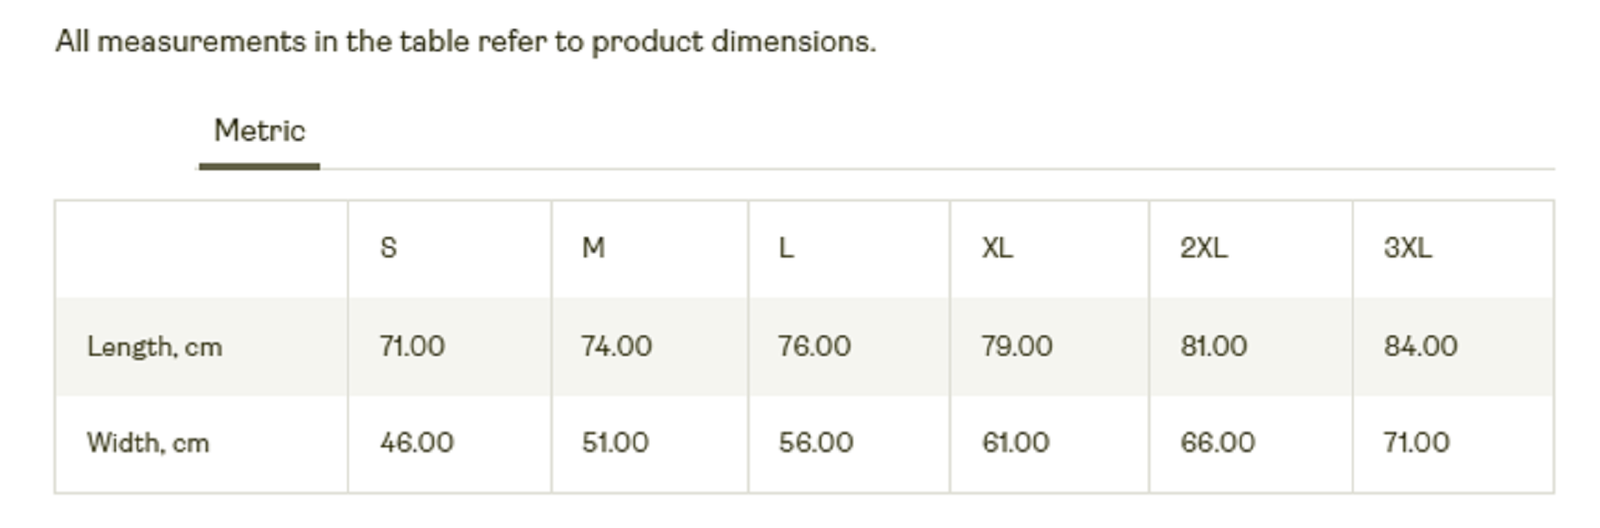Select the 76.00 length cell for L
The height and width of the screenshot is (528, 1600).
[x=849, y=346]
